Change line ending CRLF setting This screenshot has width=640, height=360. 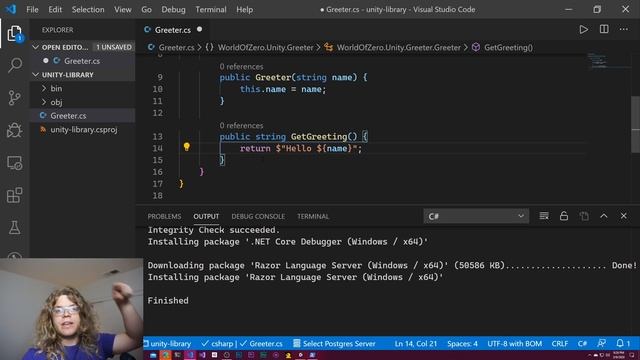(x=560, y=344)
